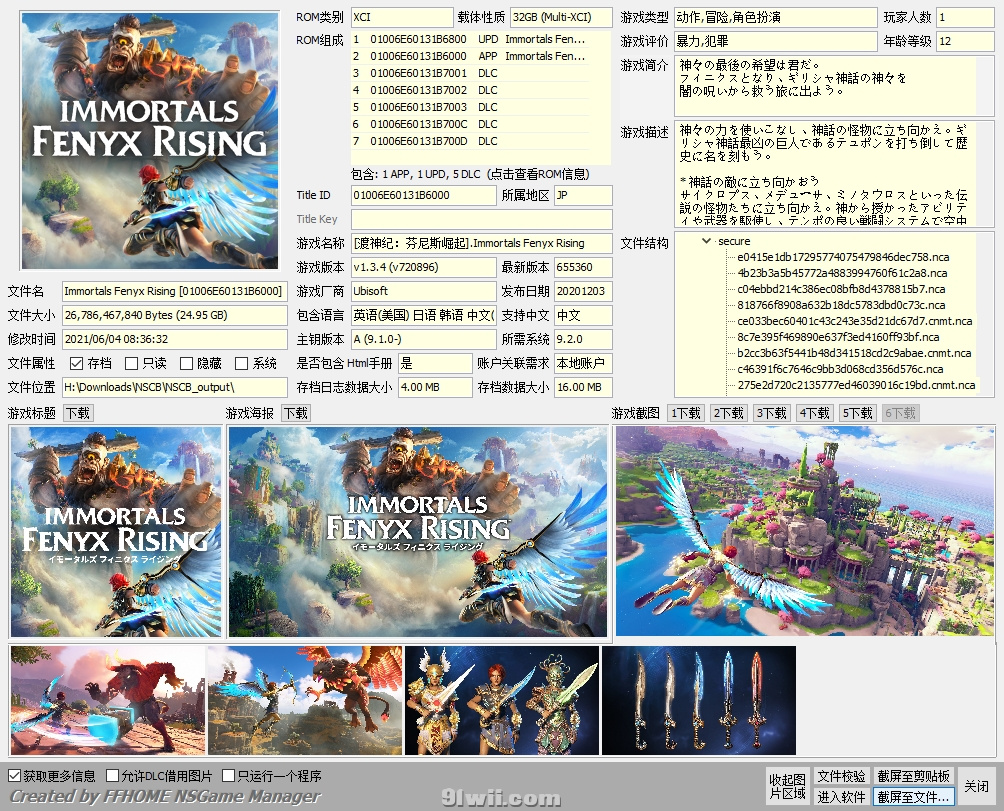Open the griffin archery screenshot thumbnail
Viewport: 1004px width, 811px height.
tap(305, 700)
